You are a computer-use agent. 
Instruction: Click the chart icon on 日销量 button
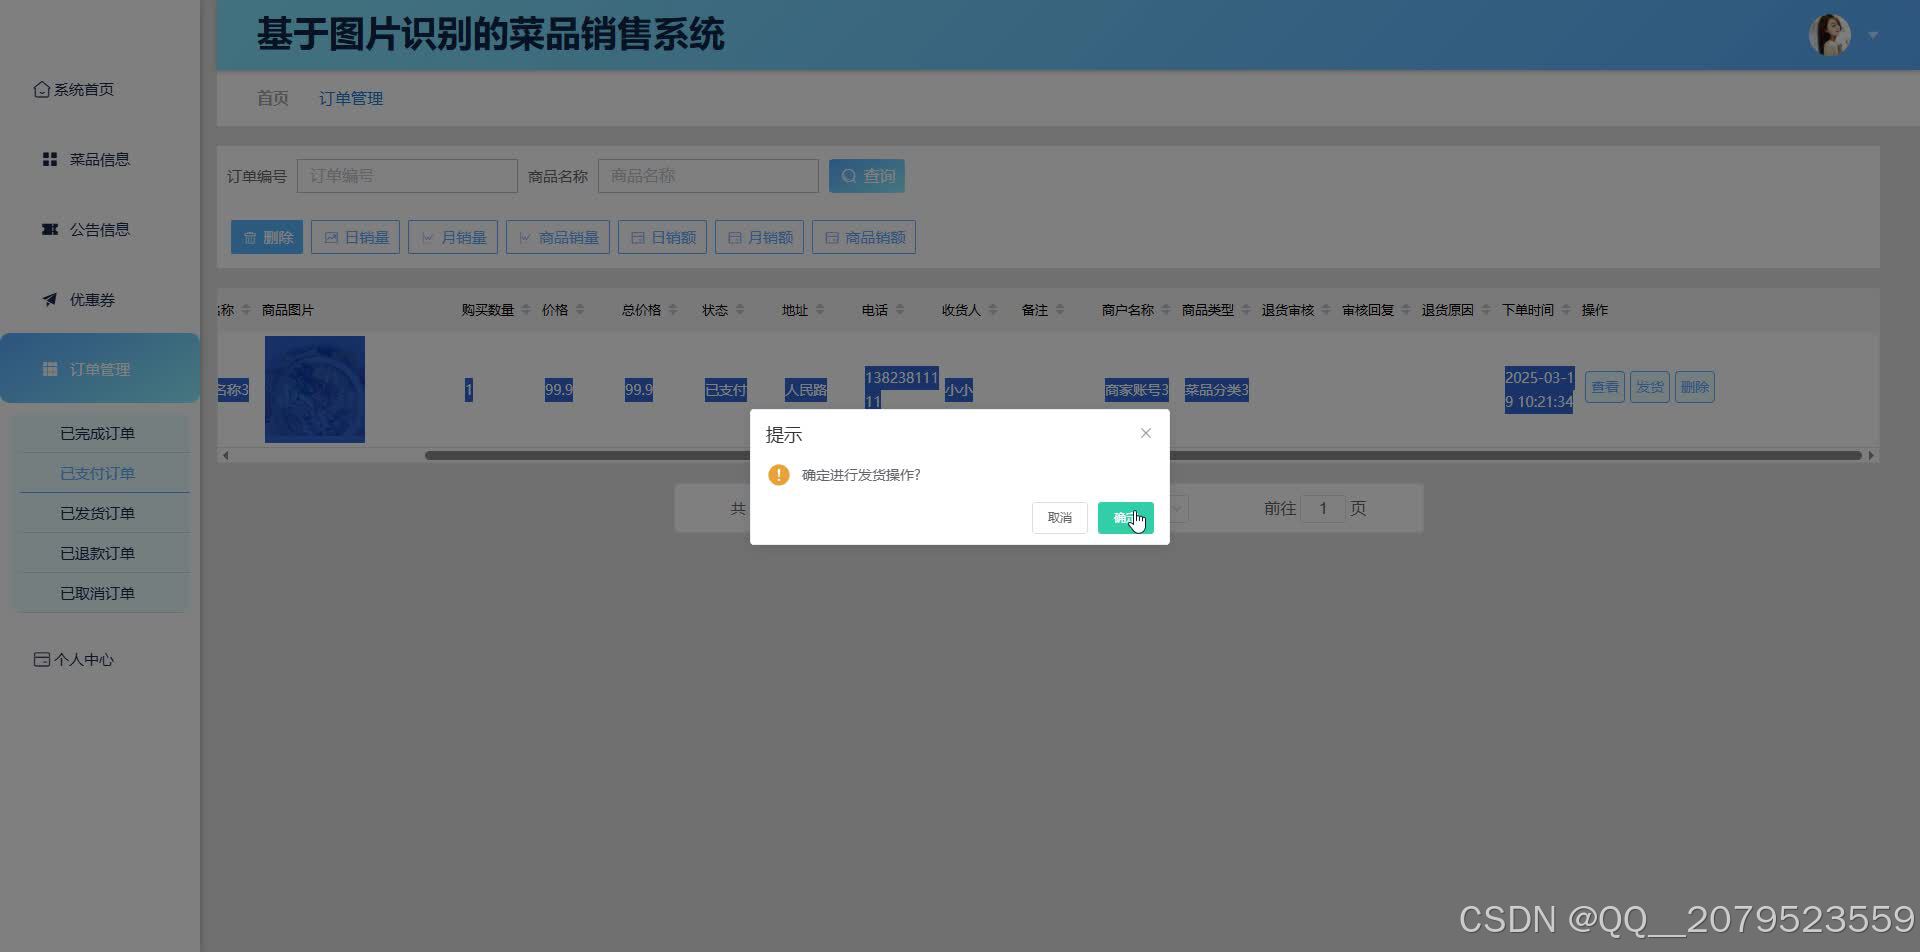coord(331,236)
